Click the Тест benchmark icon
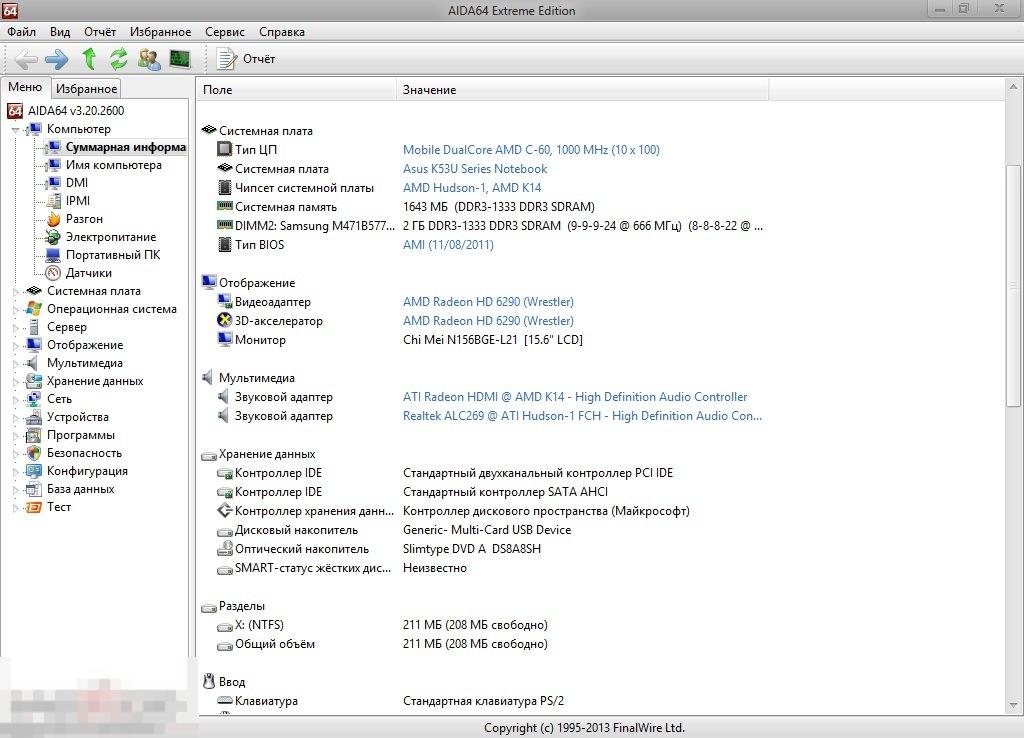The width and height of the screenshot is (1024, 738). [34, 507]
